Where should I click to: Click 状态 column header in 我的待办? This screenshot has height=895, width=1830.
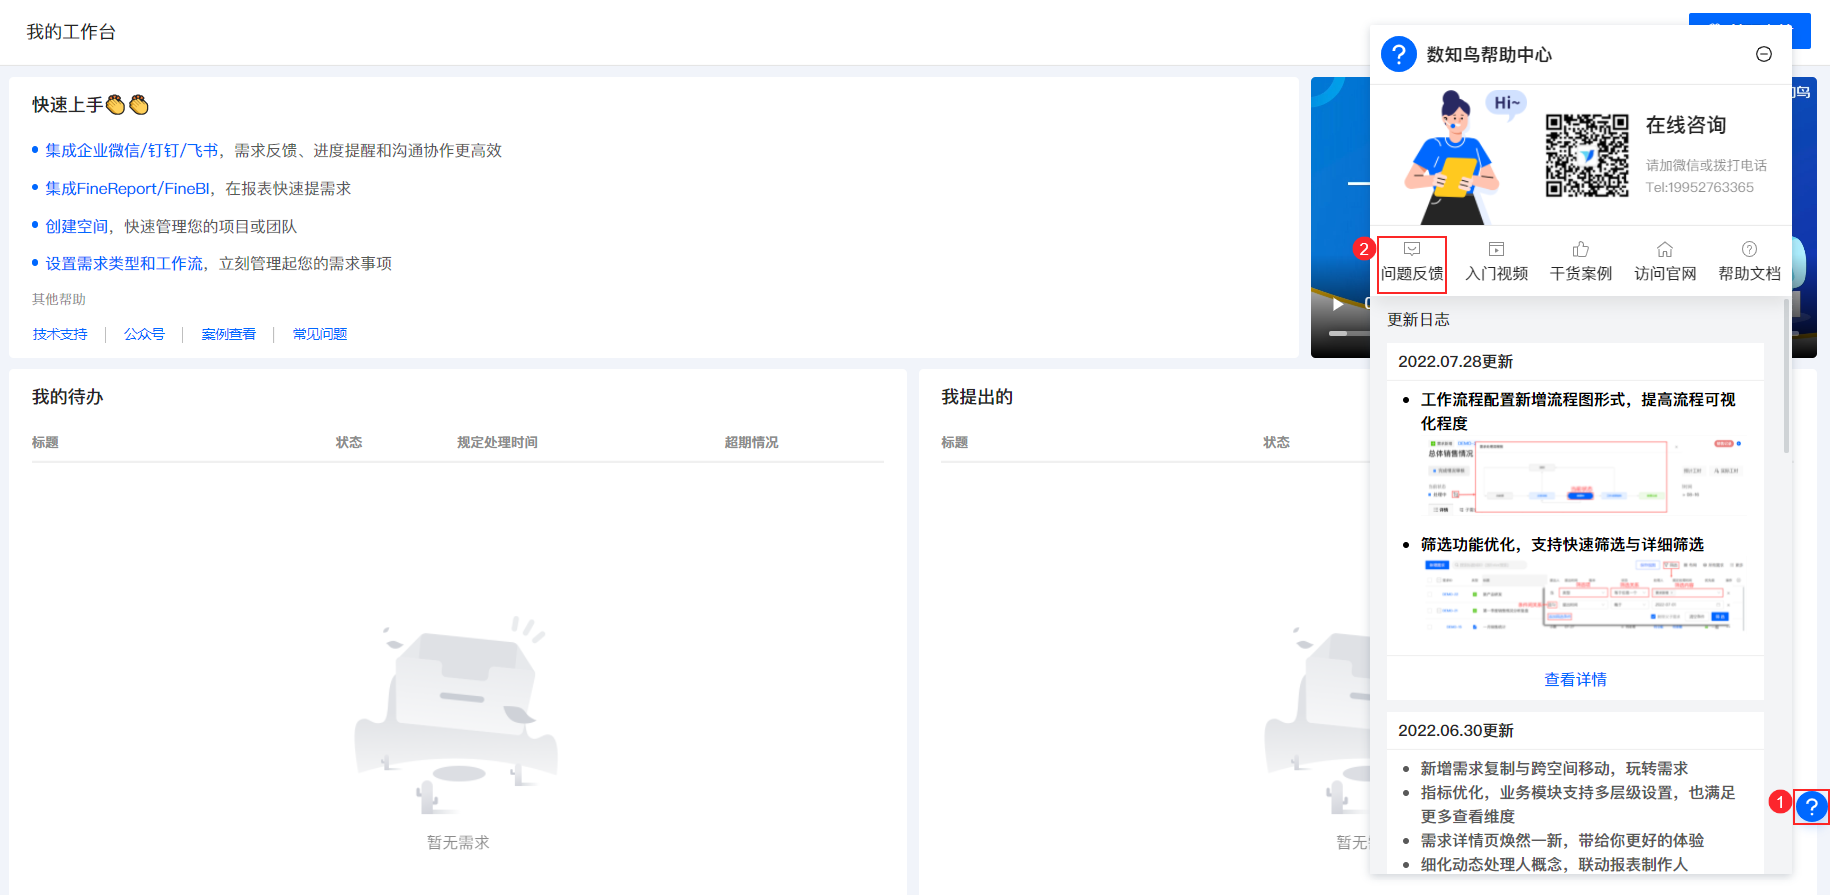coord(349,442)
